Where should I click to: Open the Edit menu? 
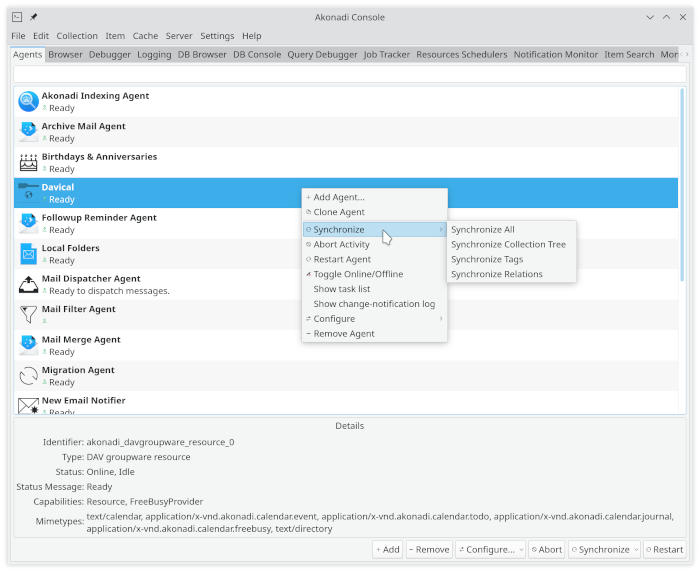coord(41,36)
